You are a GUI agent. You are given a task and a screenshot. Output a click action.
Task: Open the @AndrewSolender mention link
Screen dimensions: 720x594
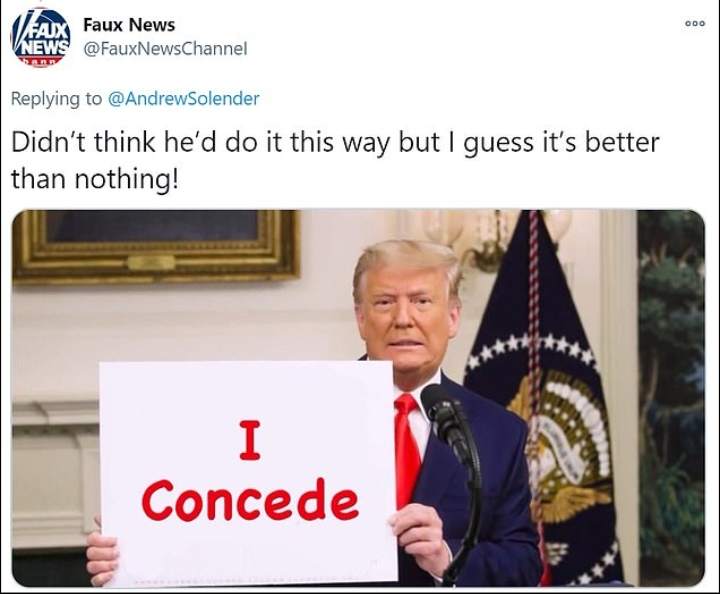[184, 98]
